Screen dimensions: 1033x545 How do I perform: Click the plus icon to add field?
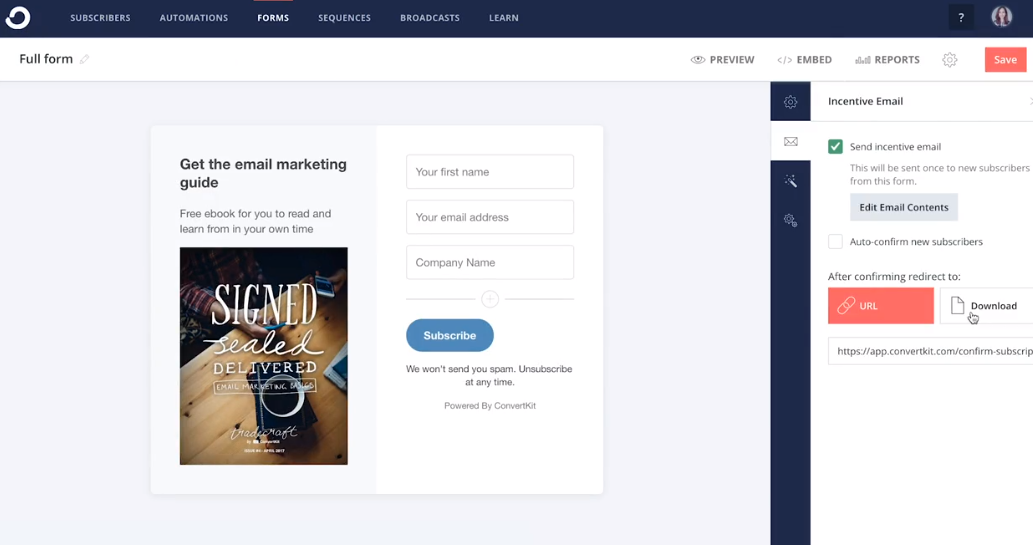[x=489, y=299]
